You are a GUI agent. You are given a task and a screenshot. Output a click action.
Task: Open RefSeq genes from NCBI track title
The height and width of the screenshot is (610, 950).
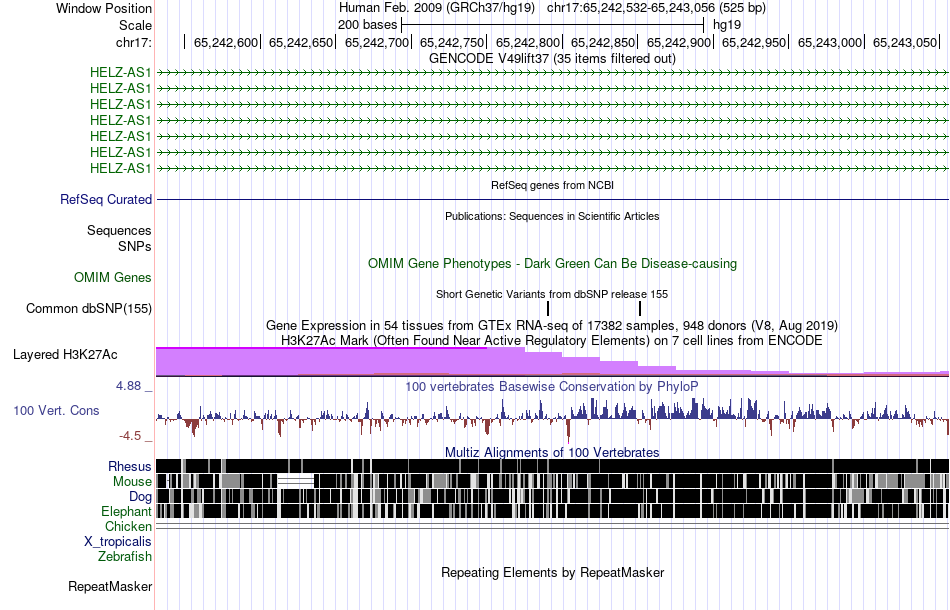pyautogui.click(x=552, y=185)
